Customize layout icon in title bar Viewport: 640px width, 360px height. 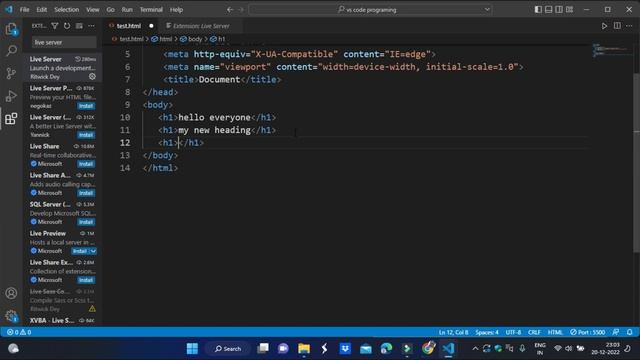(x=569, y=9)
